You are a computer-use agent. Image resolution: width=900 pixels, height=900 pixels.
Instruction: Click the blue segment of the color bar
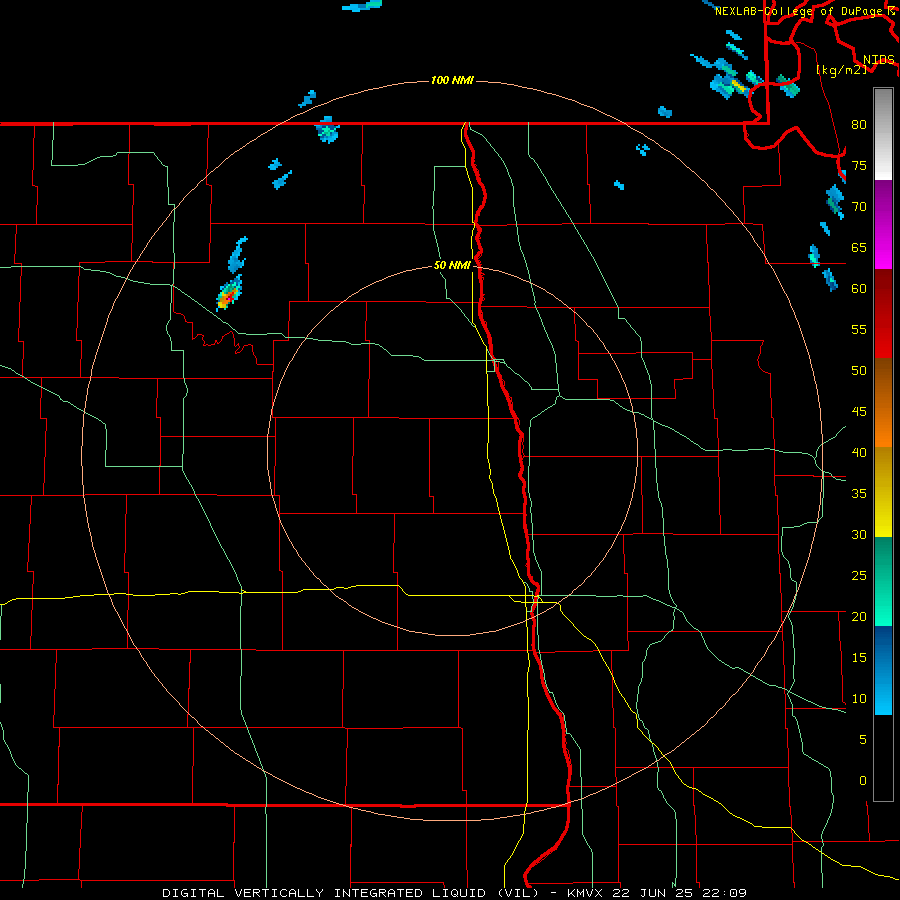point(883,670)
